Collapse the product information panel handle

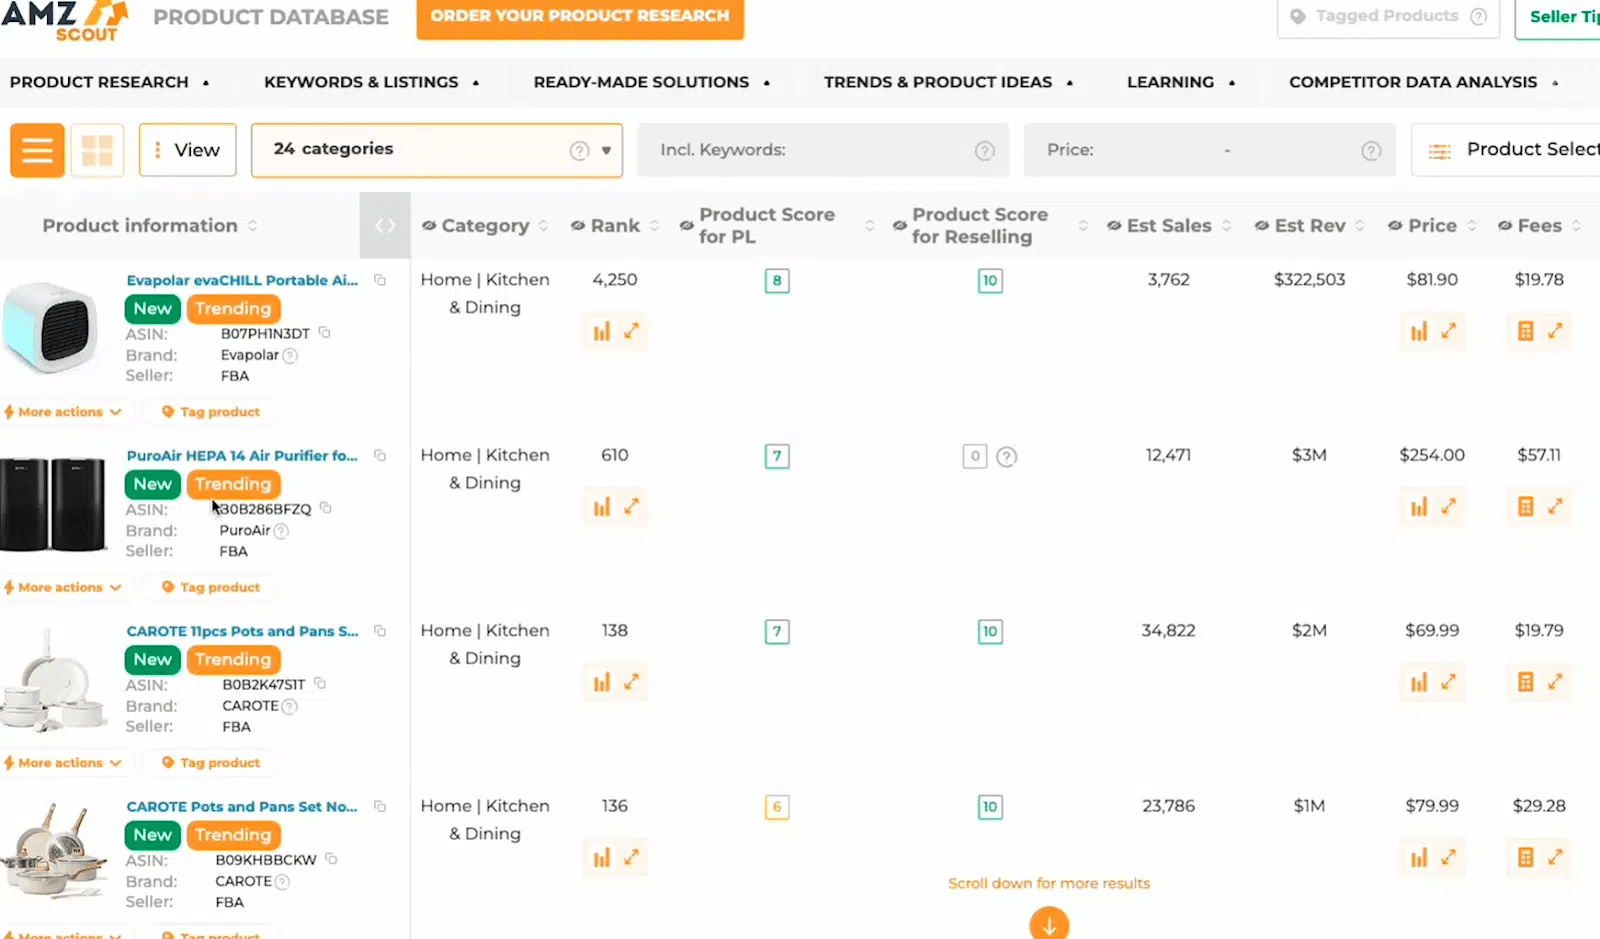[x=385, y=226]
